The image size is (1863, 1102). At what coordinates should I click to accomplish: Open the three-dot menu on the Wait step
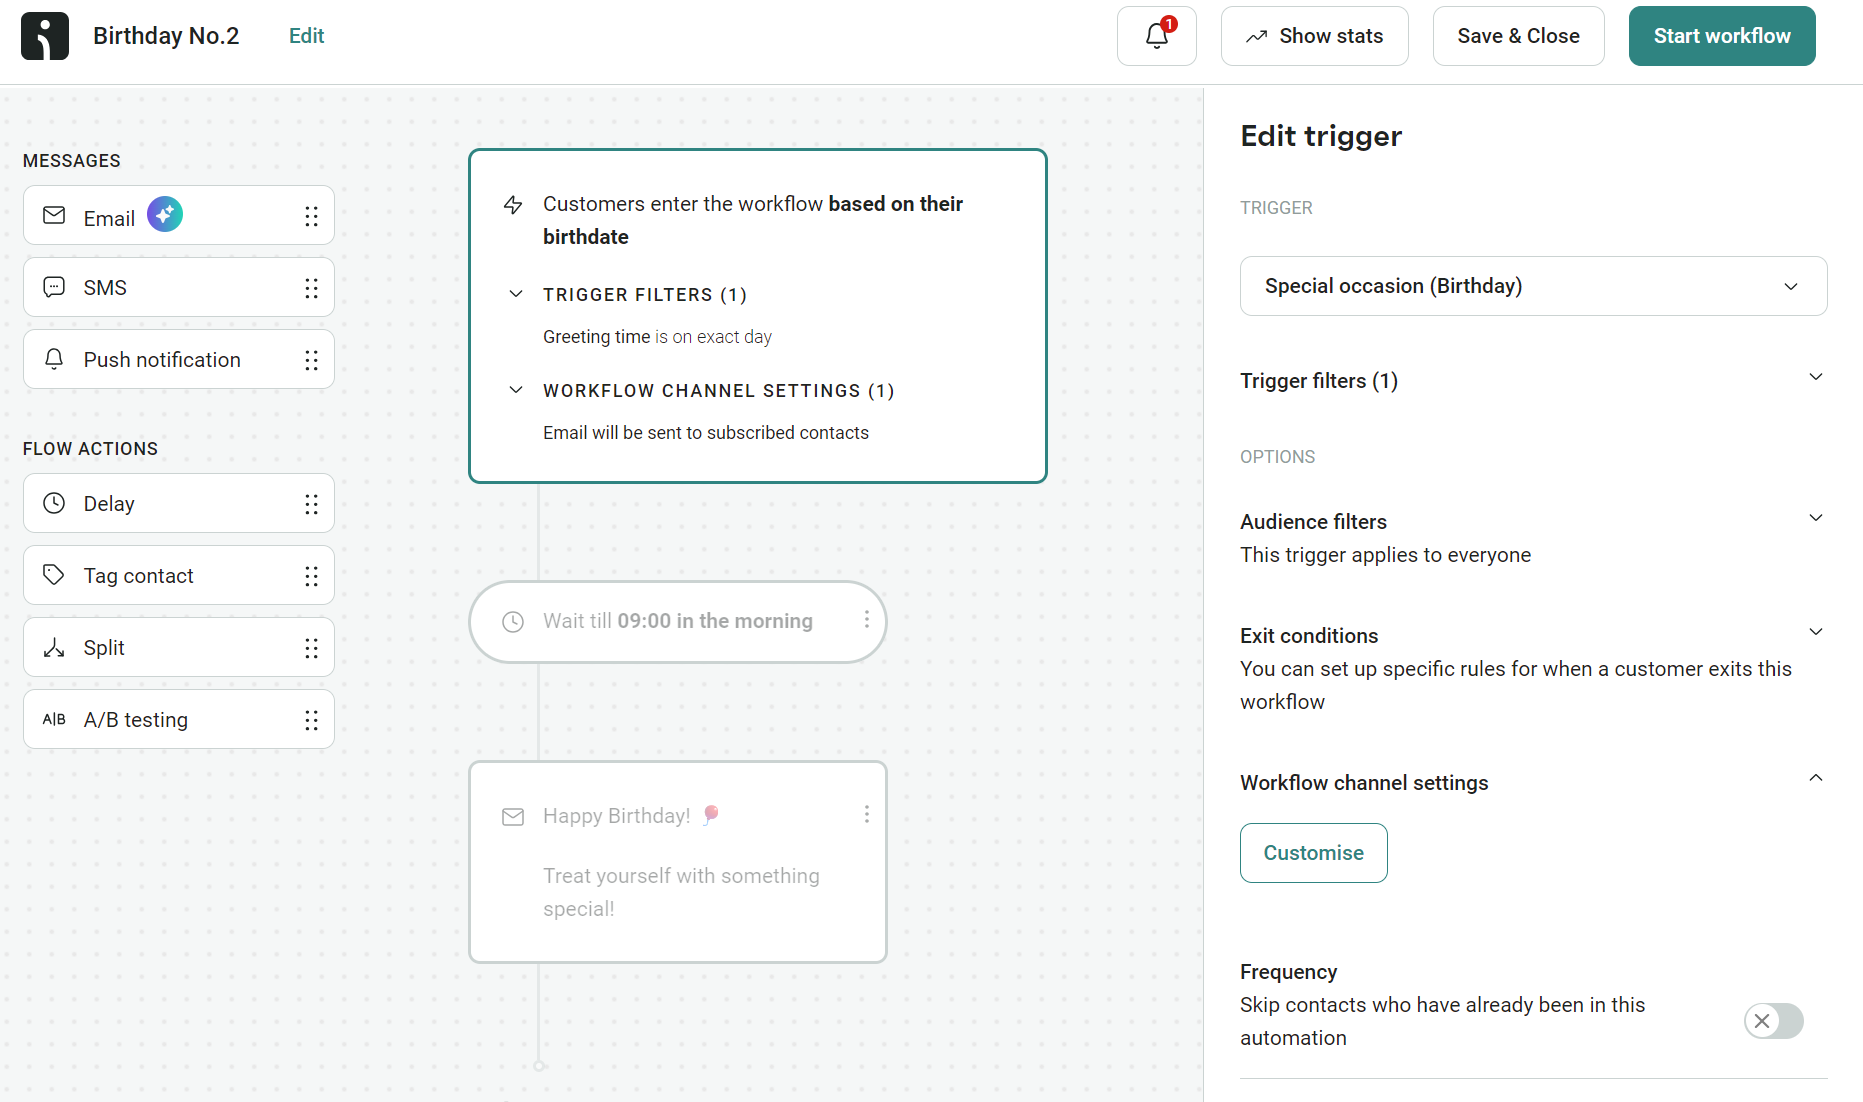pos(867,620)
